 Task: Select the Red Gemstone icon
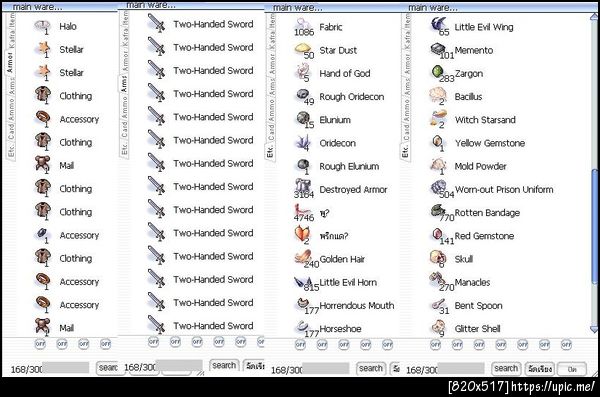tap(437, 234)
